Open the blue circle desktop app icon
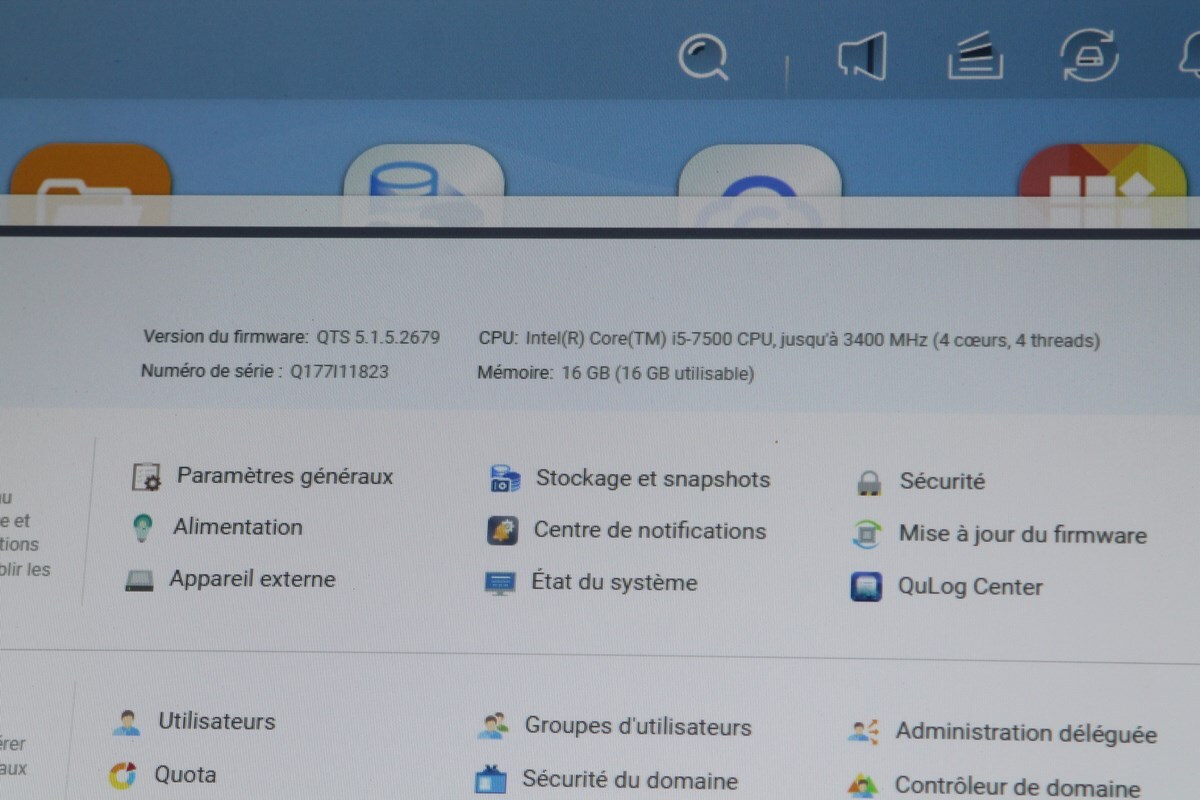The image size is (1200, 800). pyautogui.click(x=759, y=186)
